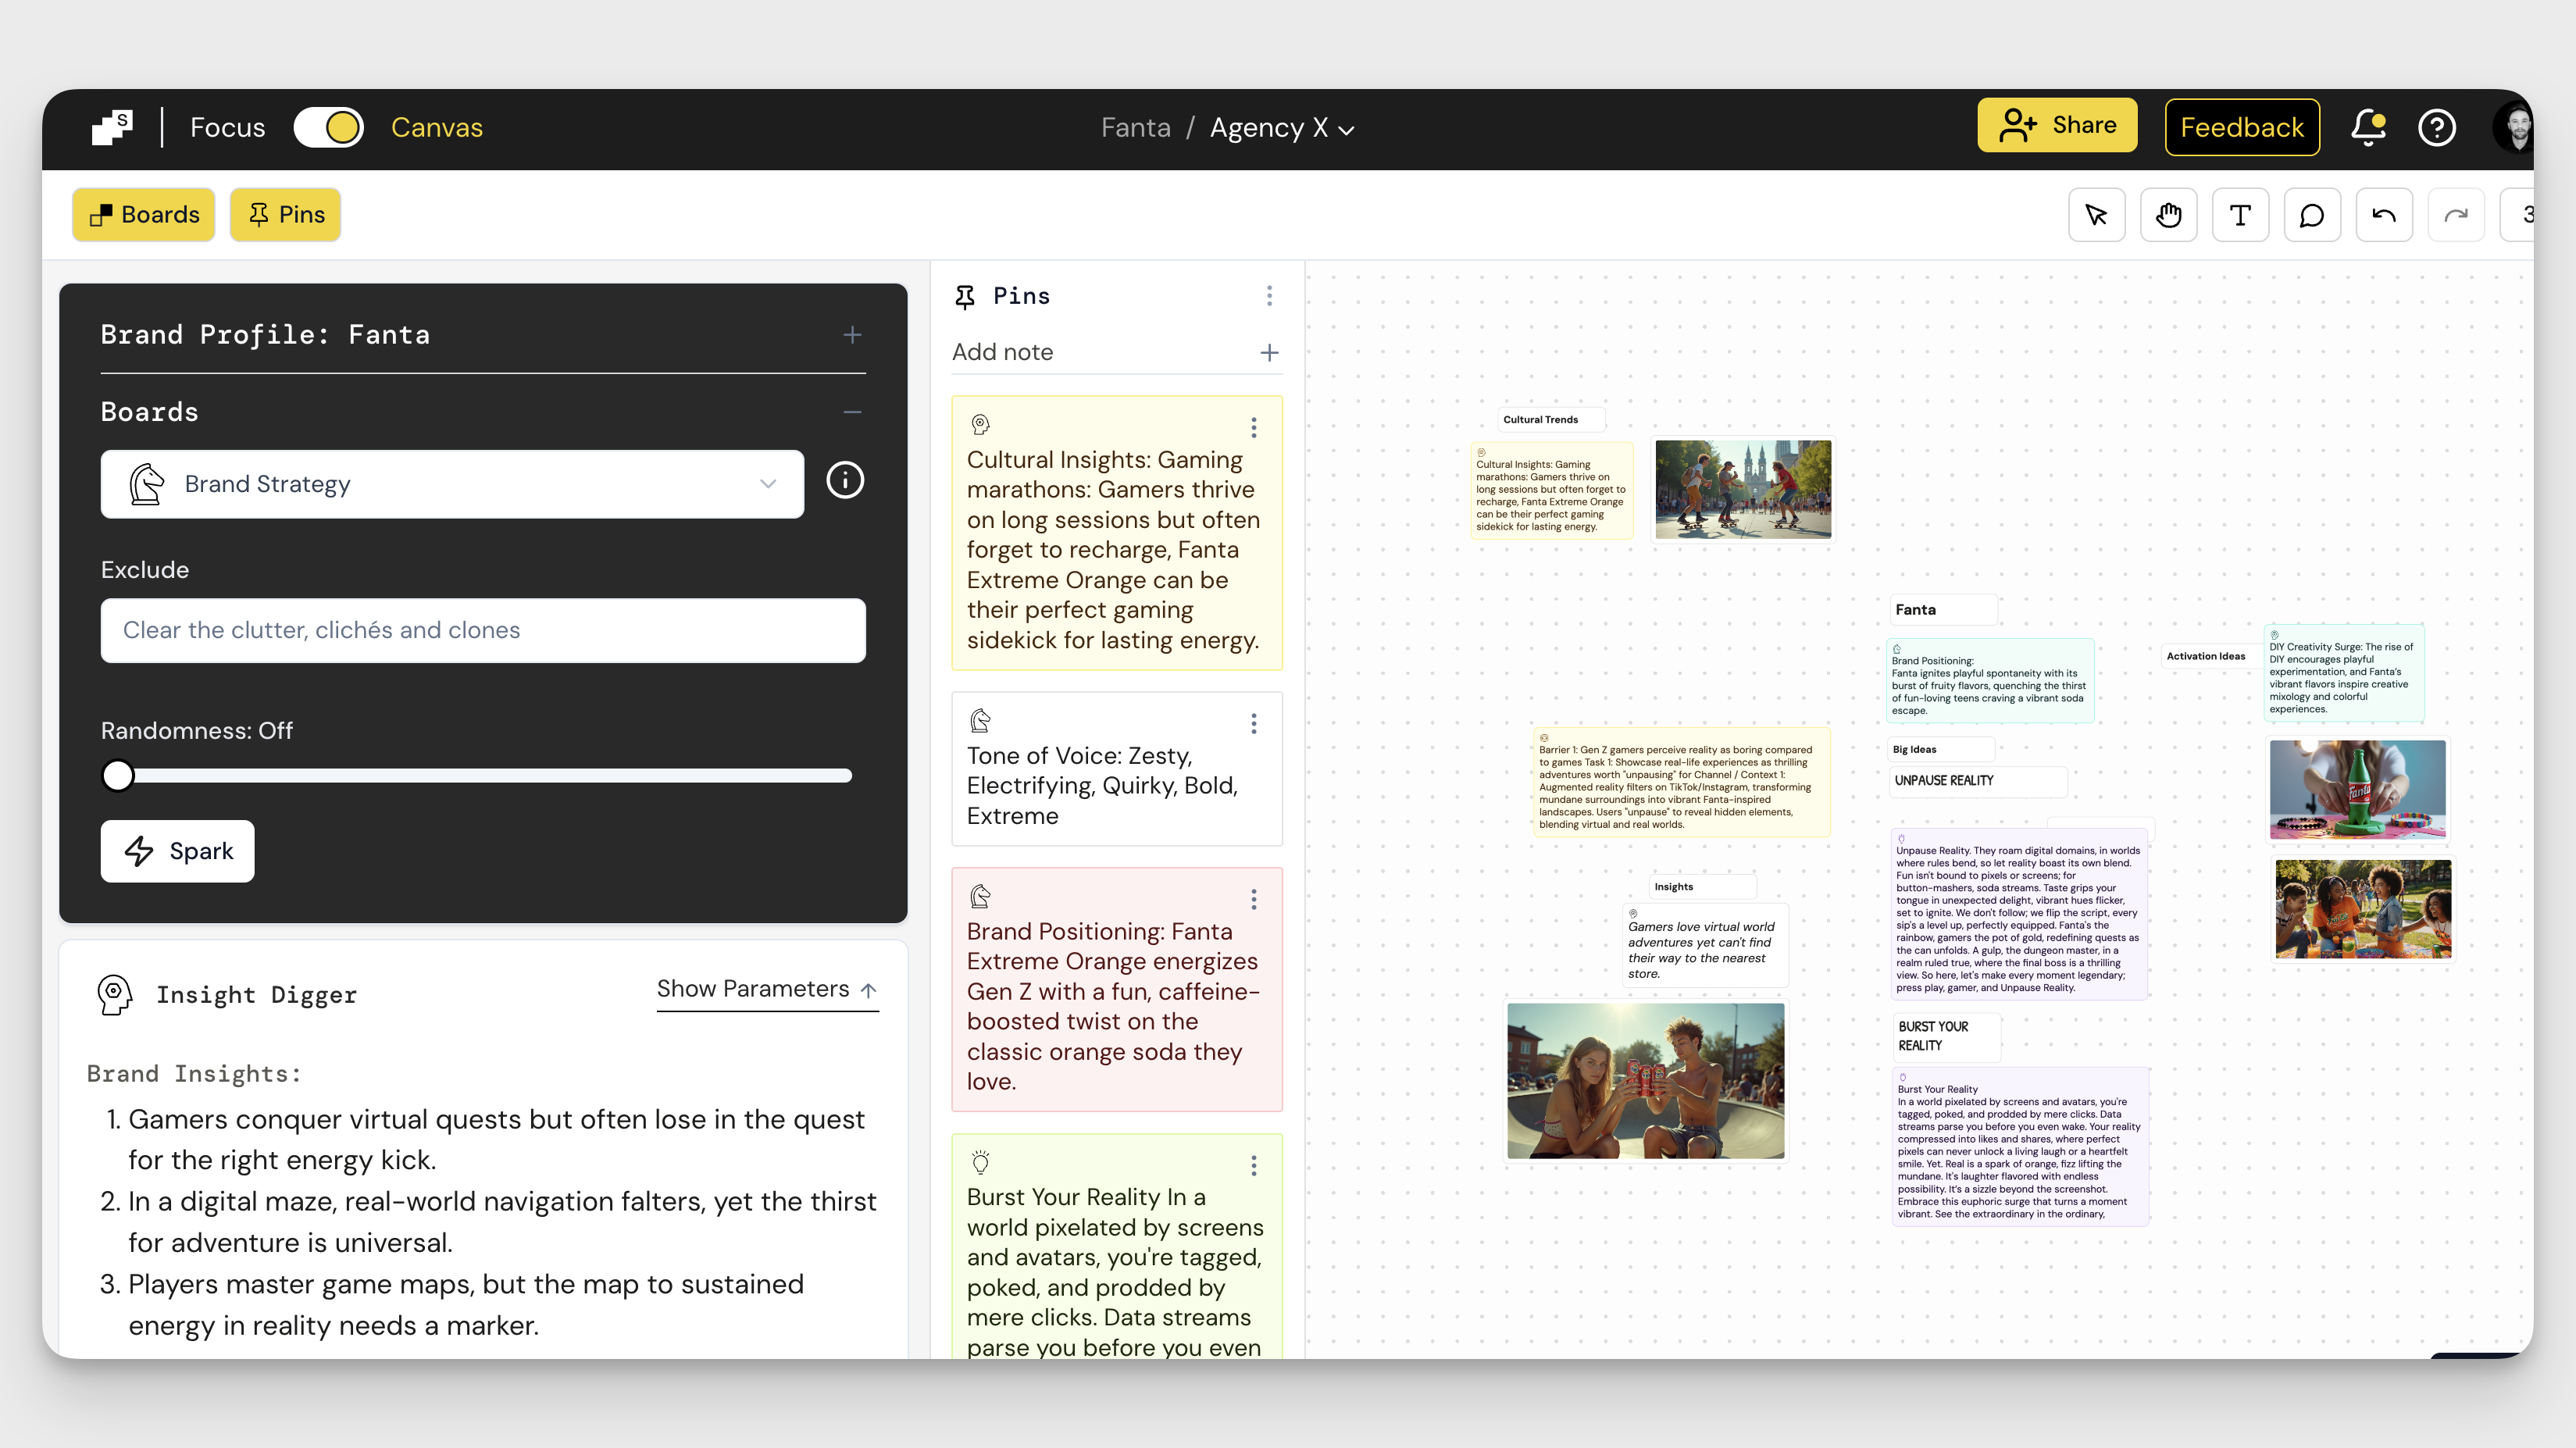Open the notifications bell
The image size is (2576, 1448).
[2368, 128]
